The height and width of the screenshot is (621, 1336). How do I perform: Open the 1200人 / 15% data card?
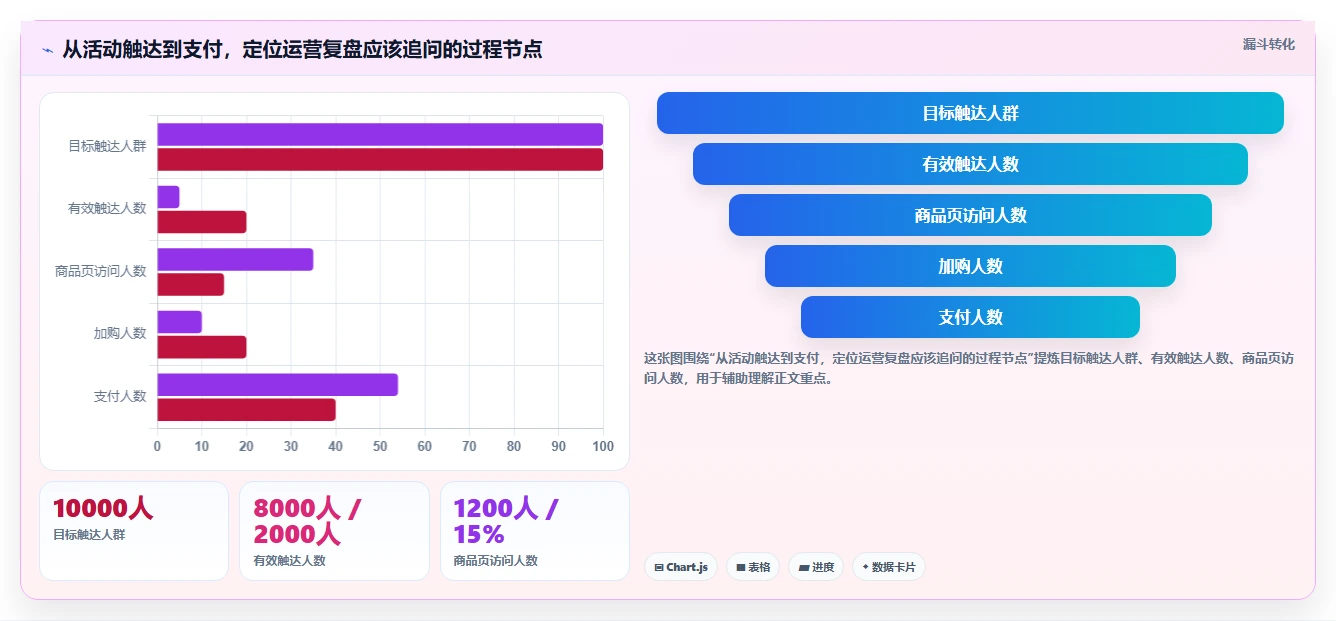point(535,530)
